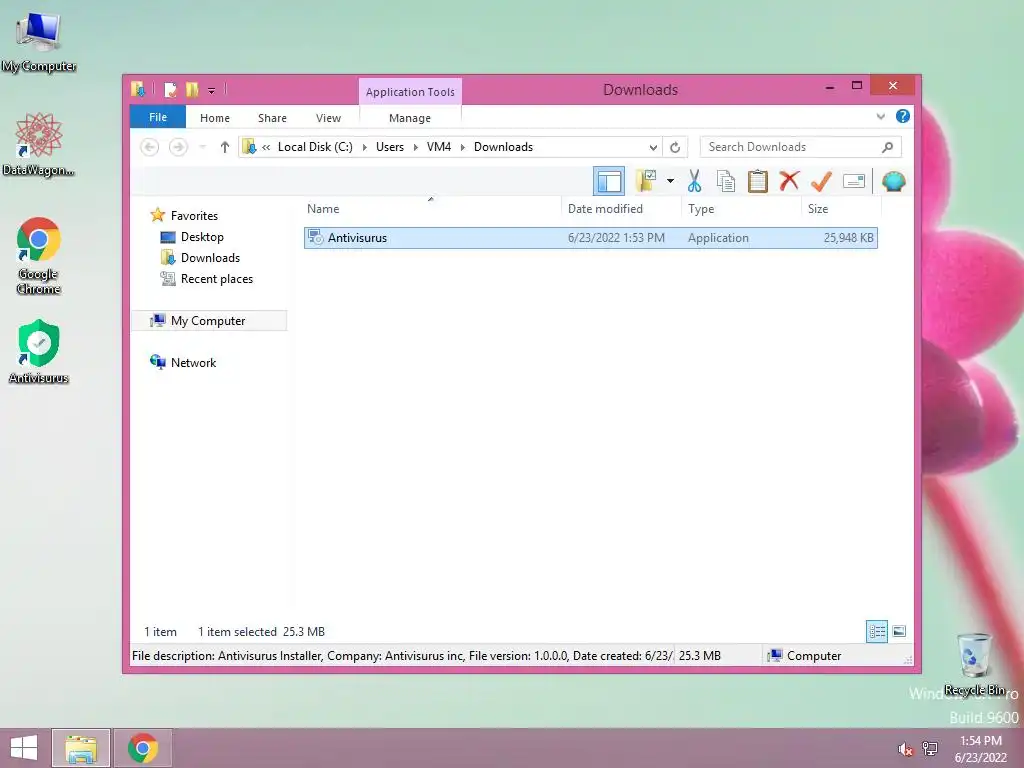Click the red X Delete icon

point(789,180)
